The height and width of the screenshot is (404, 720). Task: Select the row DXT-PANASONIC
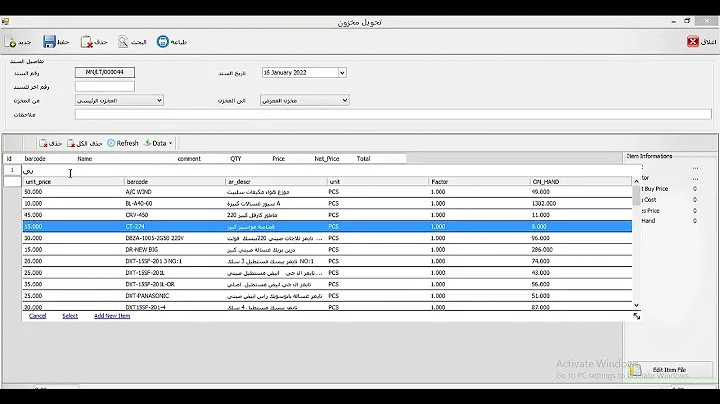click(x=327, y=296)
